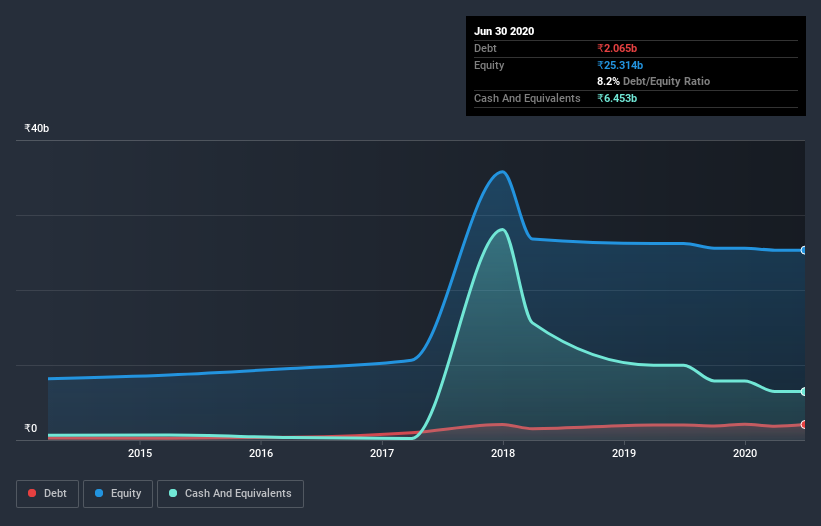
Task: Click the ₹40b y-axis label
Action: (x=37, y=128)
